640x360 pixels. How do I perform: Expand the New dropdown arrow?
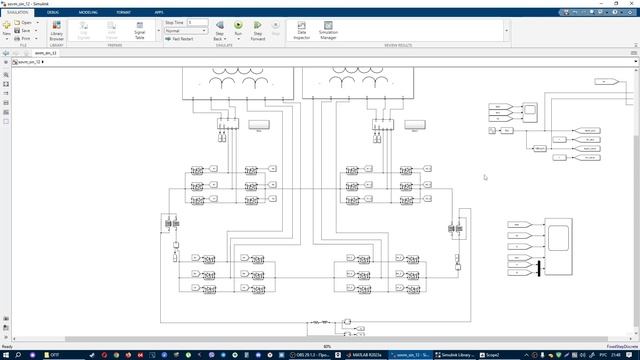point(7,39)
